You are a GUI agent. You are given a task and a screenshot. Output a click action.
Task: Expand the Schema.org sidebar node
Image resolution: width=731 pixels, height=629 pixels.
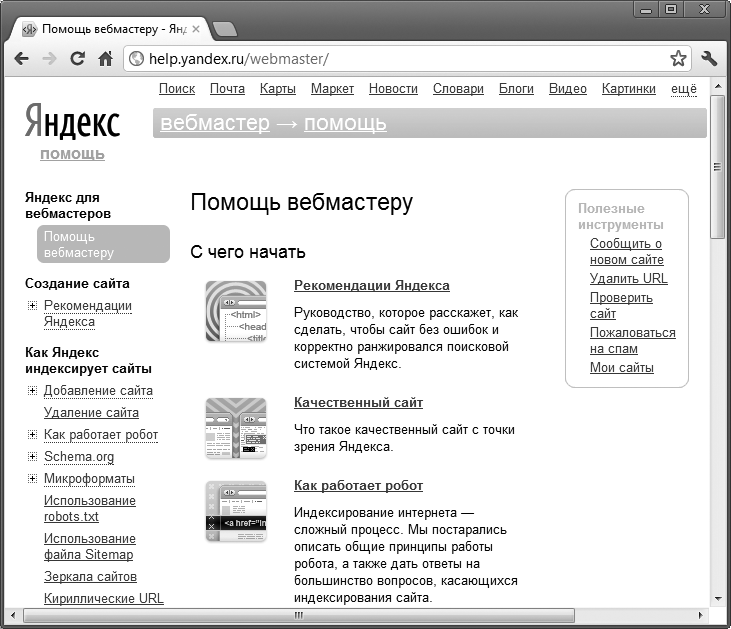pyautogui.click(x=32, y=456)
